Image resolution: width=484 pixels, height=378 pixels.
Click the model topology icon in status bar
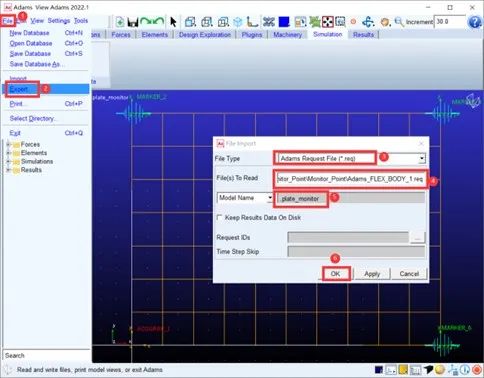coord(453,369)
